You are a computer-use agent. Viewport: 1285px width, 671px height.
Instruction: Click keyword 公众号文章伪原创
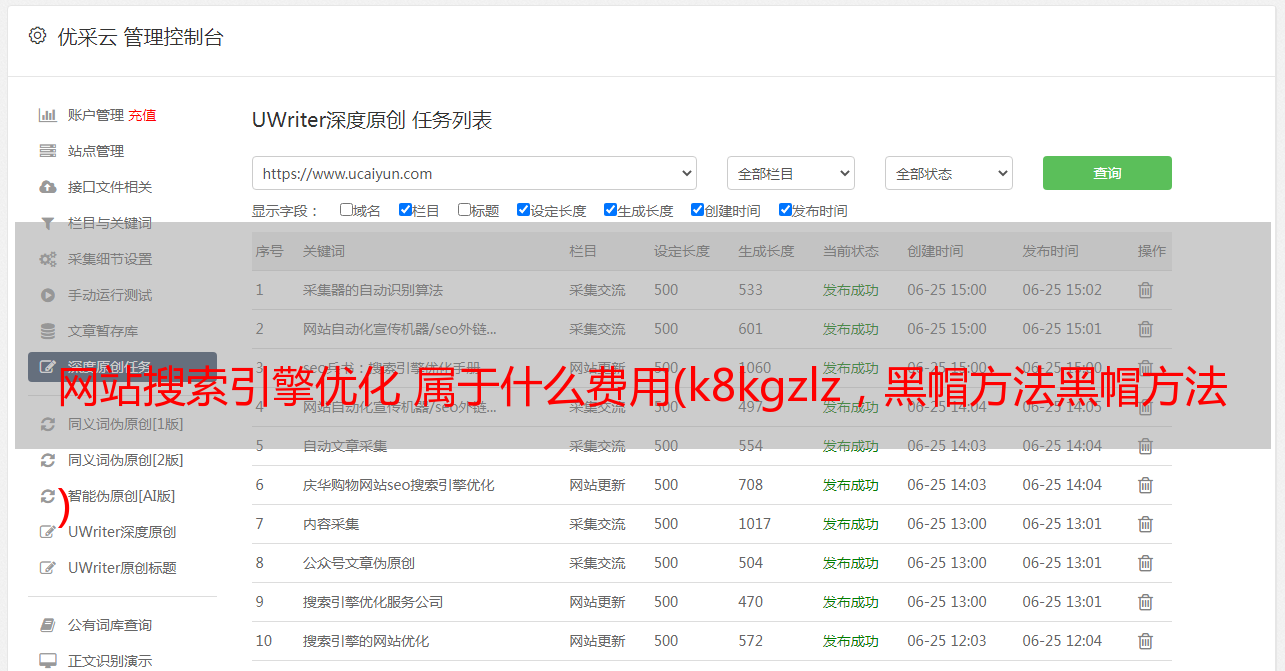[x=359, y=563]
